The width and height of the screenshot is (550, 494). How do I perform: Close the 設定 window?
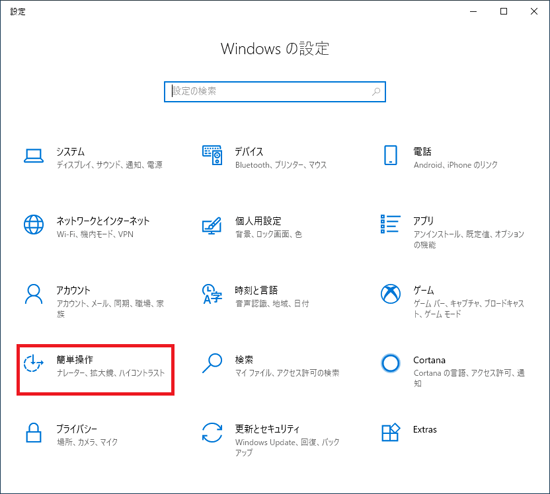coord(534,12)
